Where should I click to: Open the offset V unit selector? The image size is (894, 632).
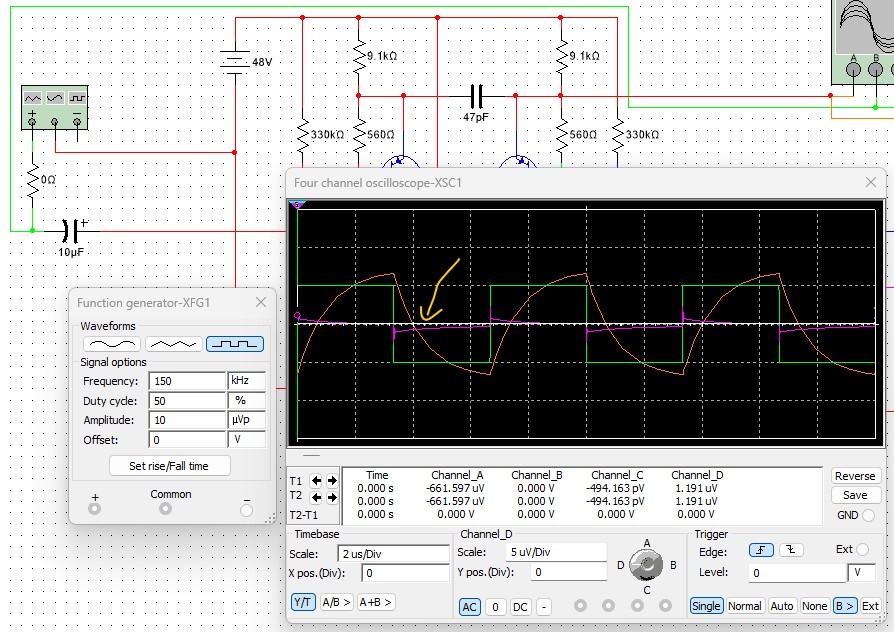point(246,440)
